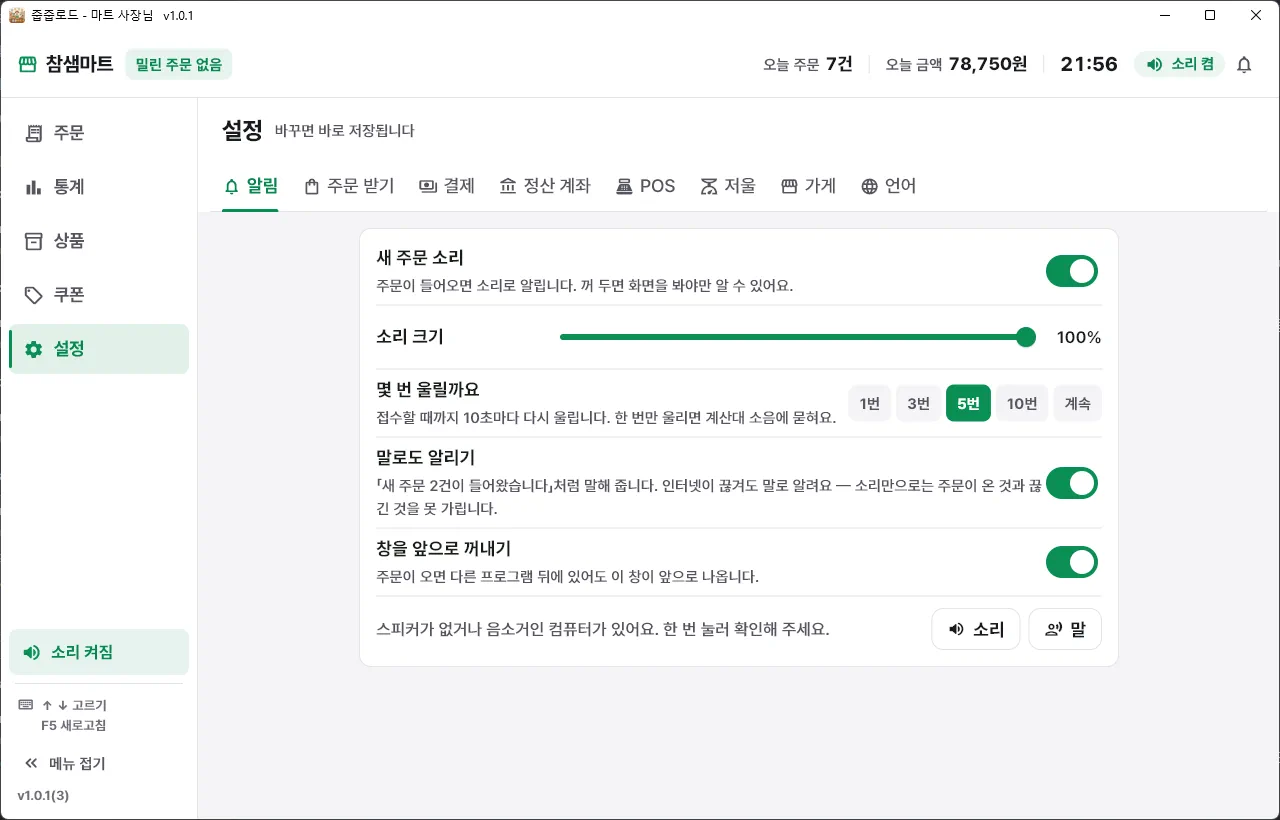The height and width of the screenshot is (820, 1280).
Task: Select 3번 ring count
Action: coord(918,404)
